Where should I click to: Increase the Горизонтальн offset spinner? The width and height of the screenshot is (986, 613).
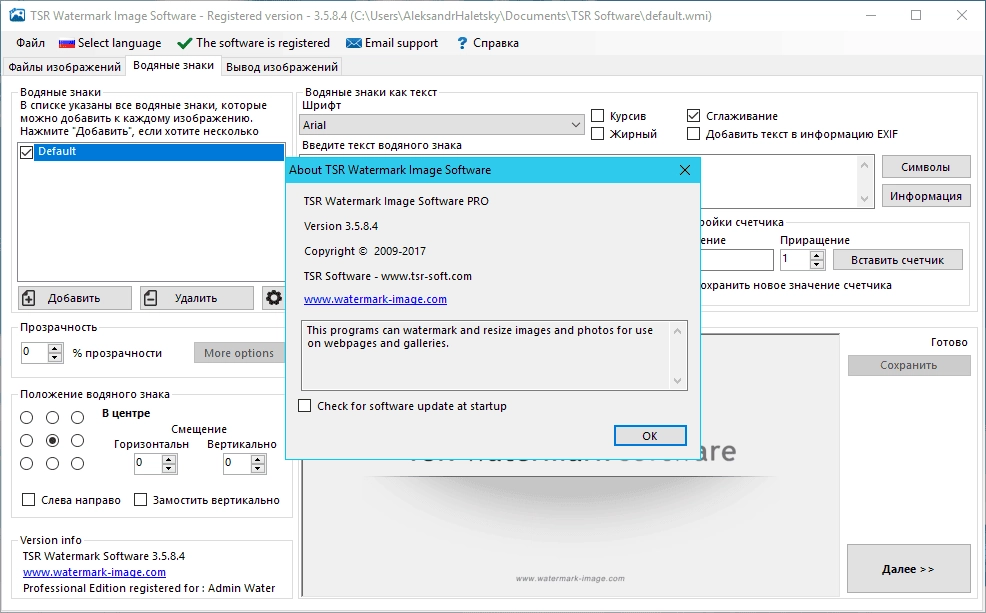click(168, 460)
